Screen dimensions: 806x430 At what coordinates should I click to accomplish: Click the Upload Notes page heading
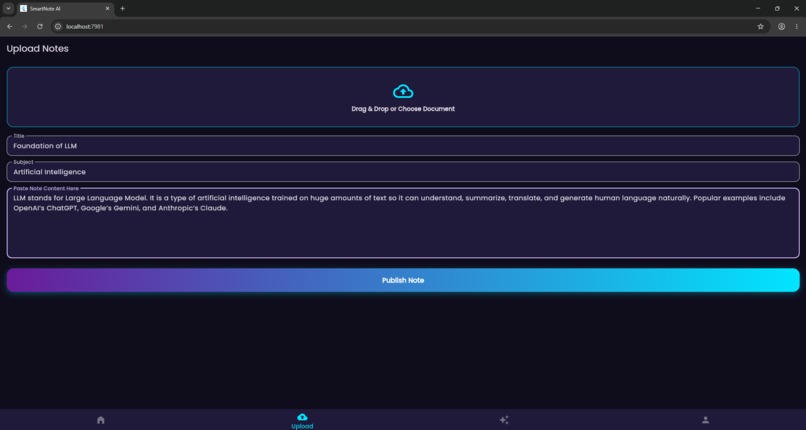pos(38,49)
